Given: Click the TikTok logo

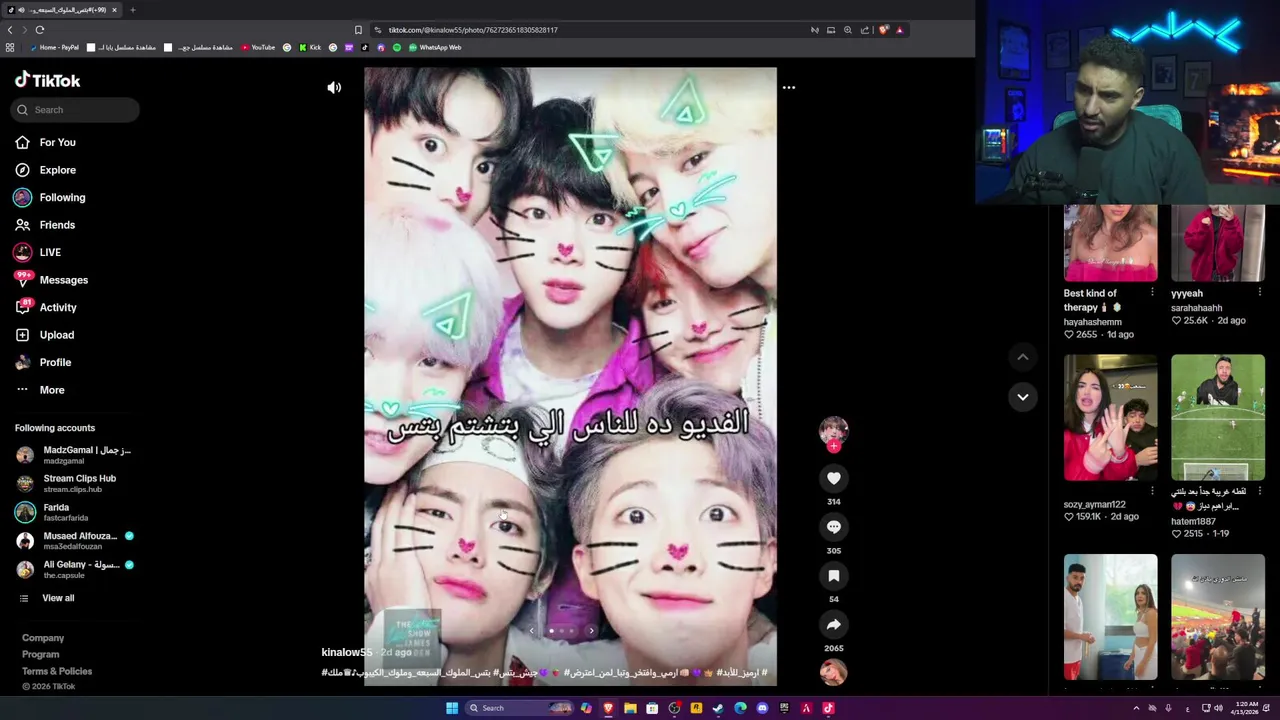Looking at the screenshot, I should (47, 80).
